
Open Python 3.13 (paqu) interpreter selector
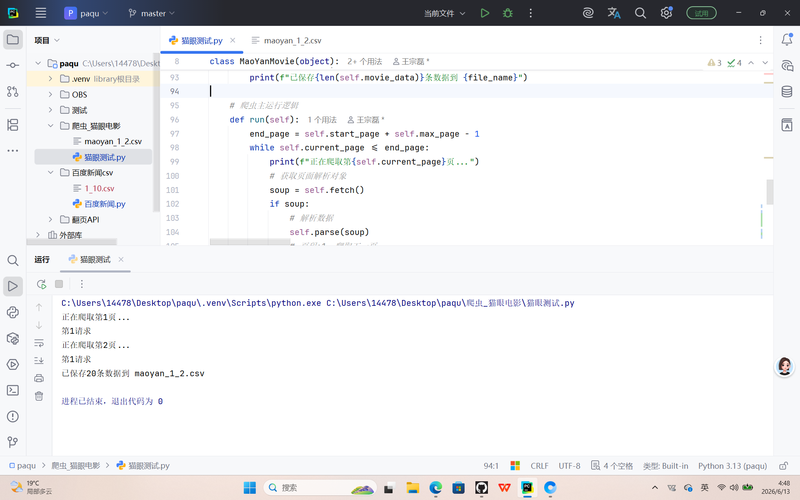pos(732,465)
